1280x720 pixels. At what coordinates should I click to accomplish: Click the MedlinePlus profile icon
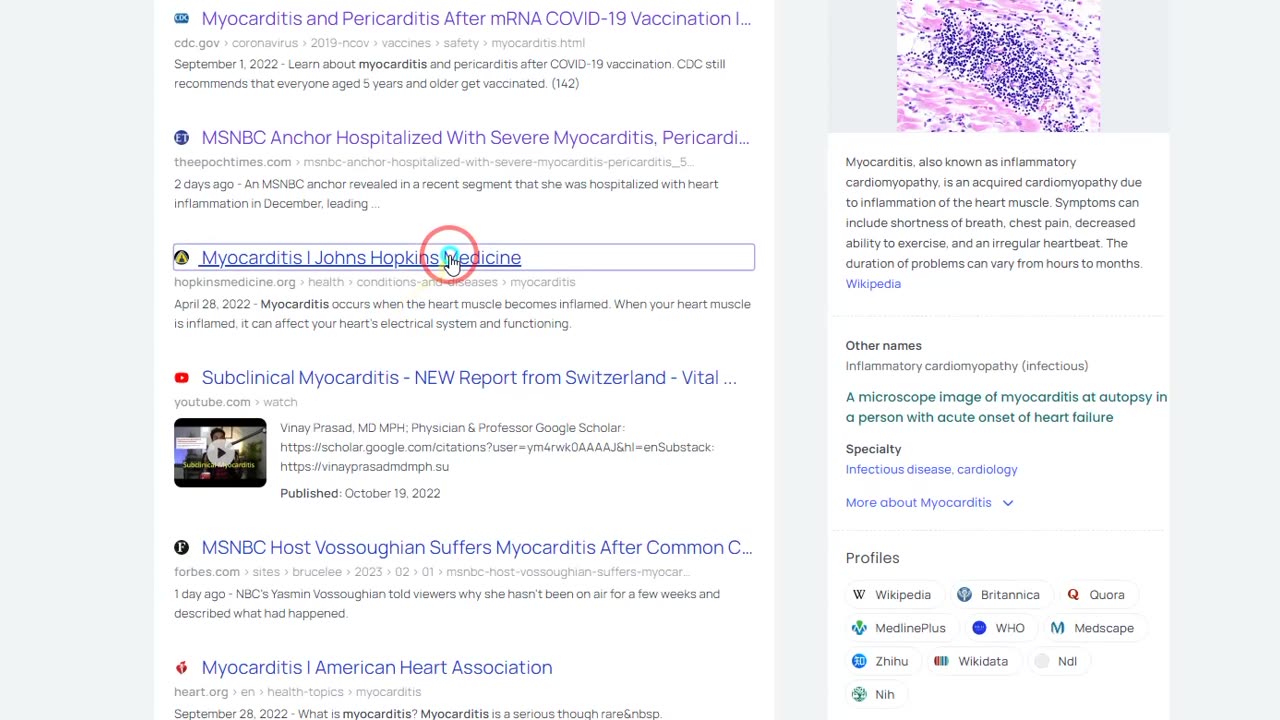pos(859,628)
